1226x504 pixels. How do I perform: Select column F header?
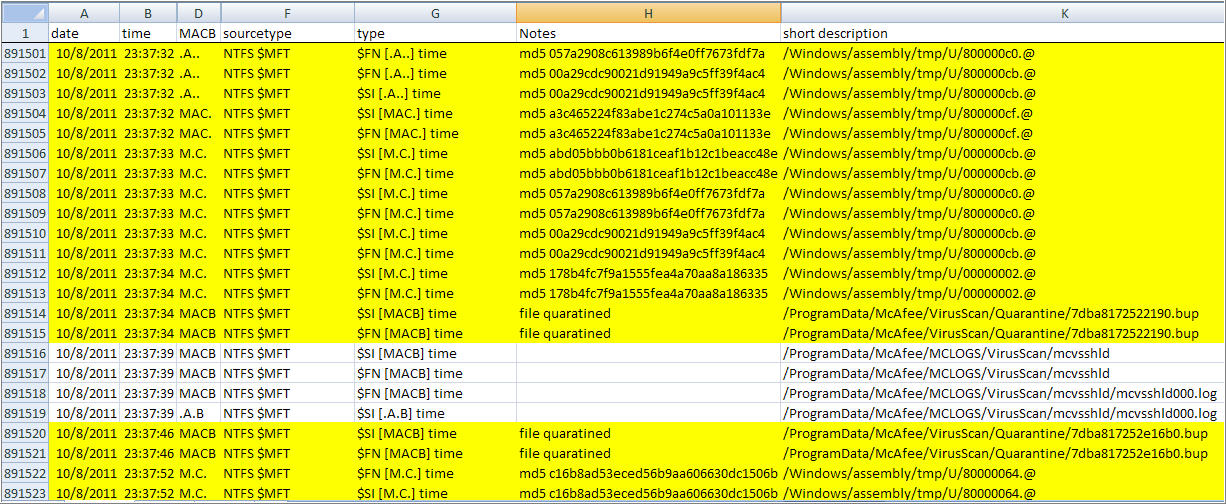(287, 13)
